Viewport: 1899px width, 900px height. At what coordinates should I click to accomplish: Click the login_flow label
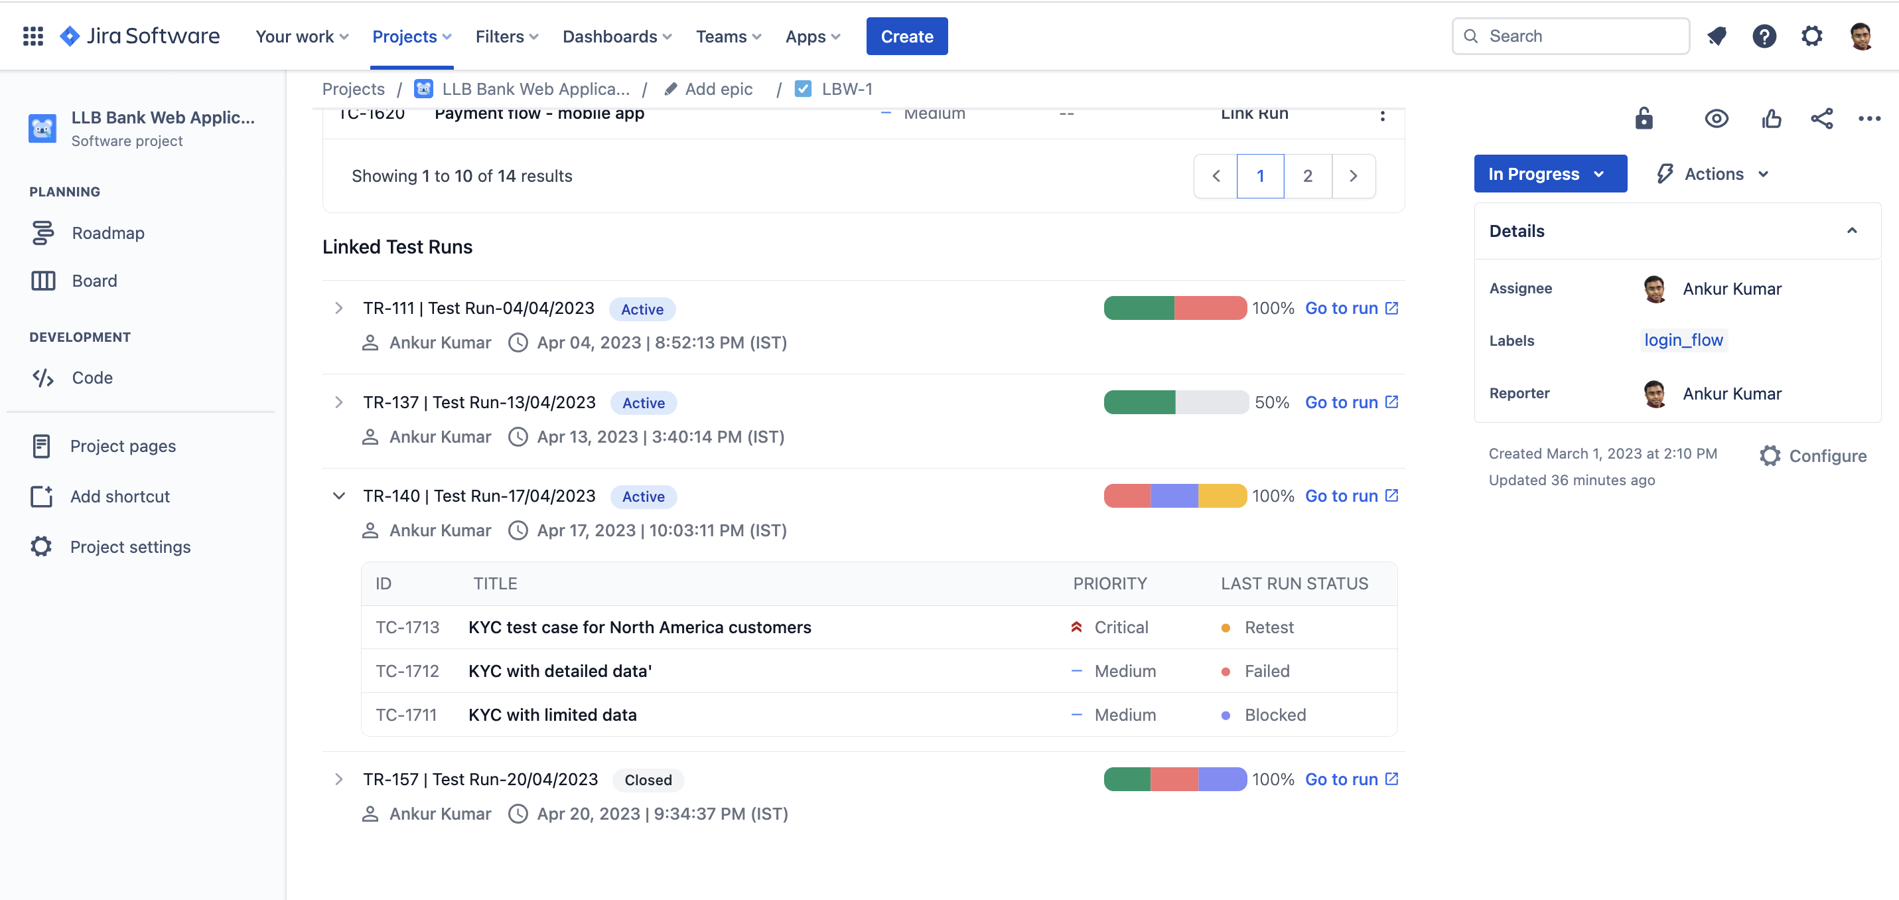(1683, 340)
